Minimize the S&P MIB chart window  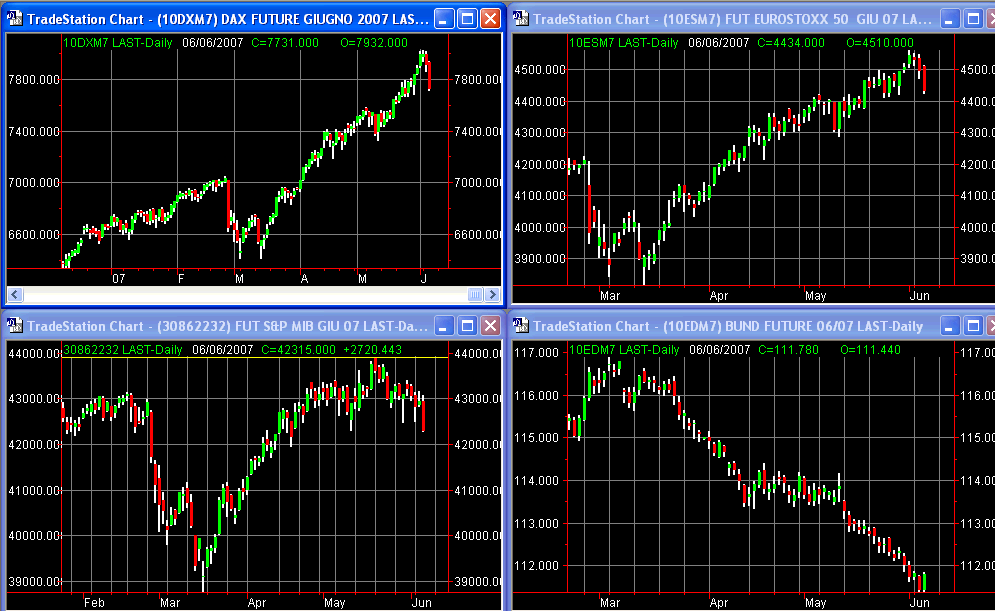(444, 326)
